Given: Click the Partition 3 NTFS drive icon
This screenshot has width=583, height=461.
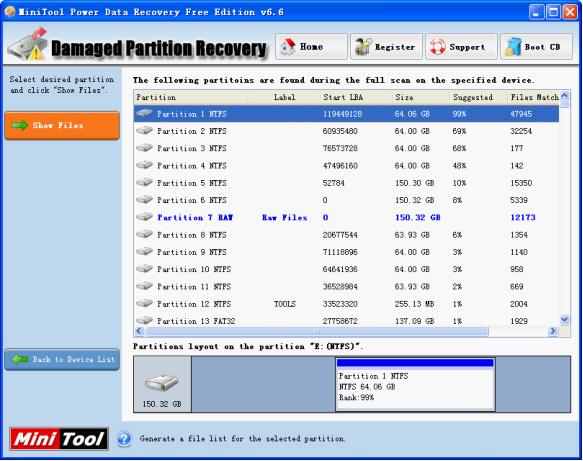Looking at the screenshot, I should 144,148.
